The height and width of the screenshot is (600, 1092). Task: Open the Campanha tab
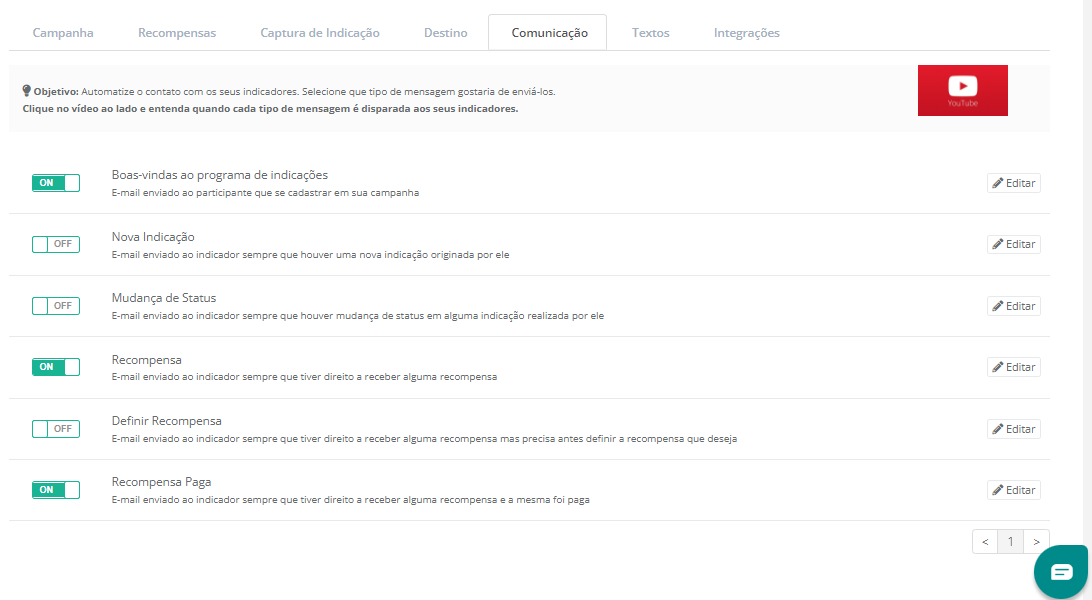pos(63,33)
